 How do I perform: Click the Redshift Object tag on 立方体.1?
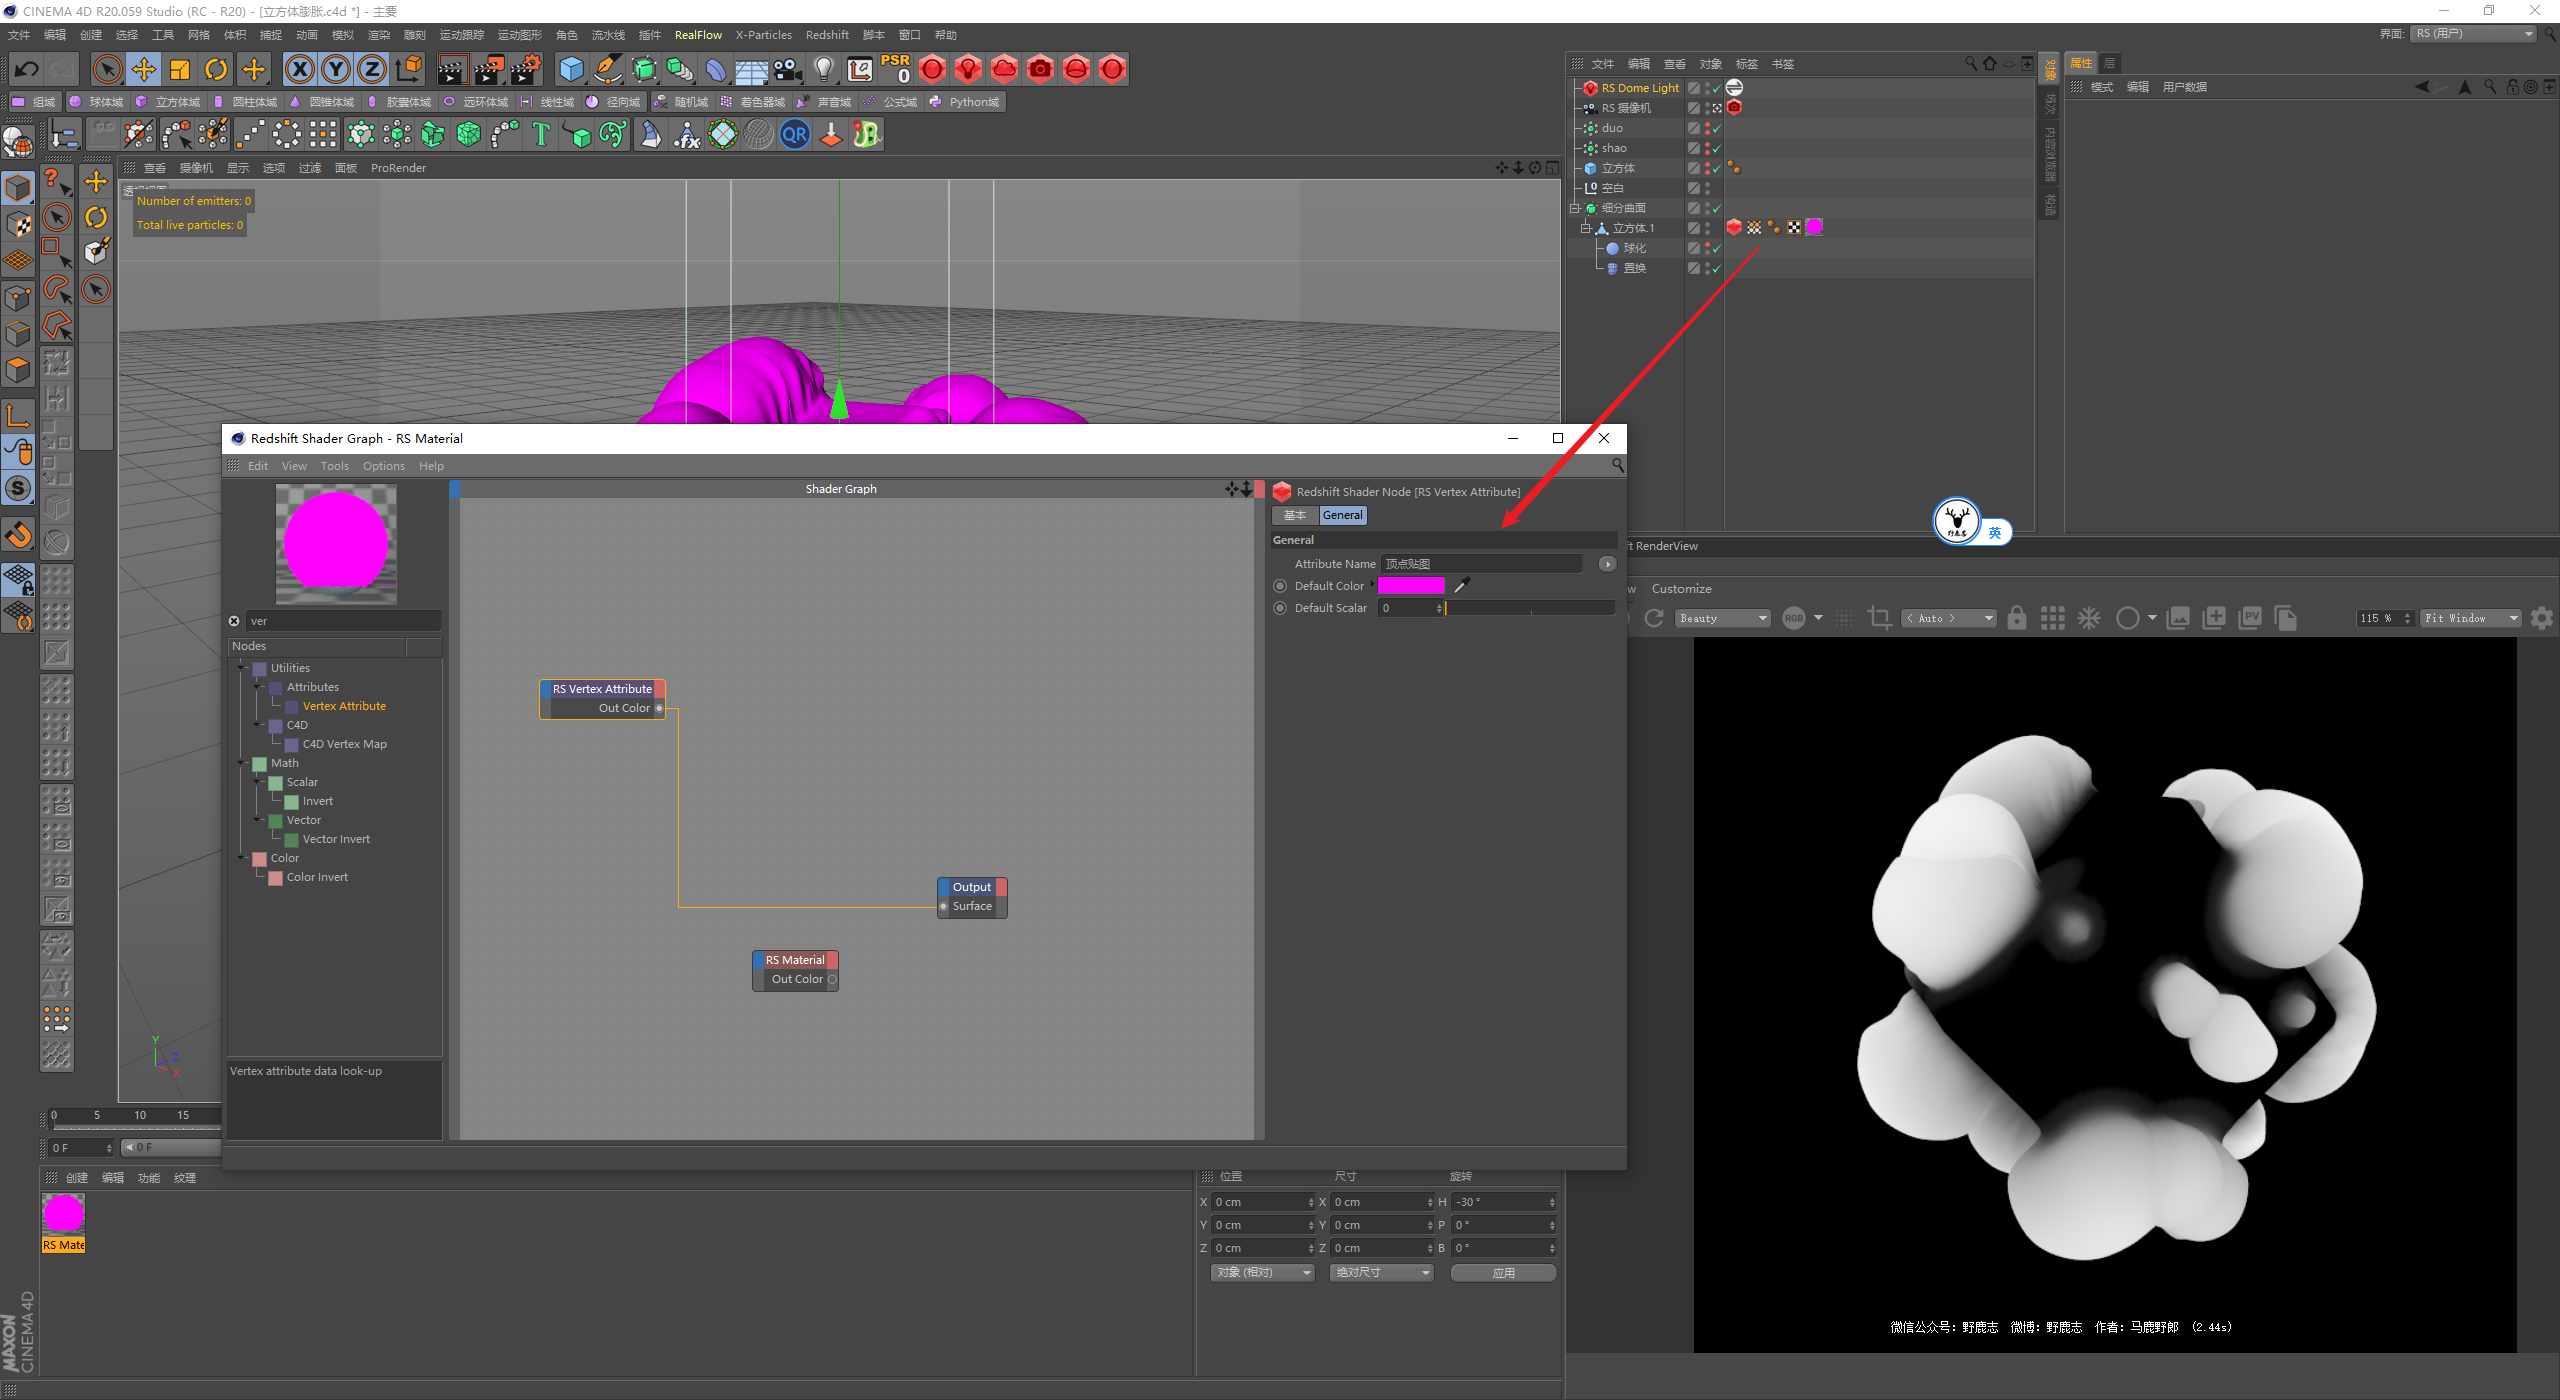(1734, 227)
